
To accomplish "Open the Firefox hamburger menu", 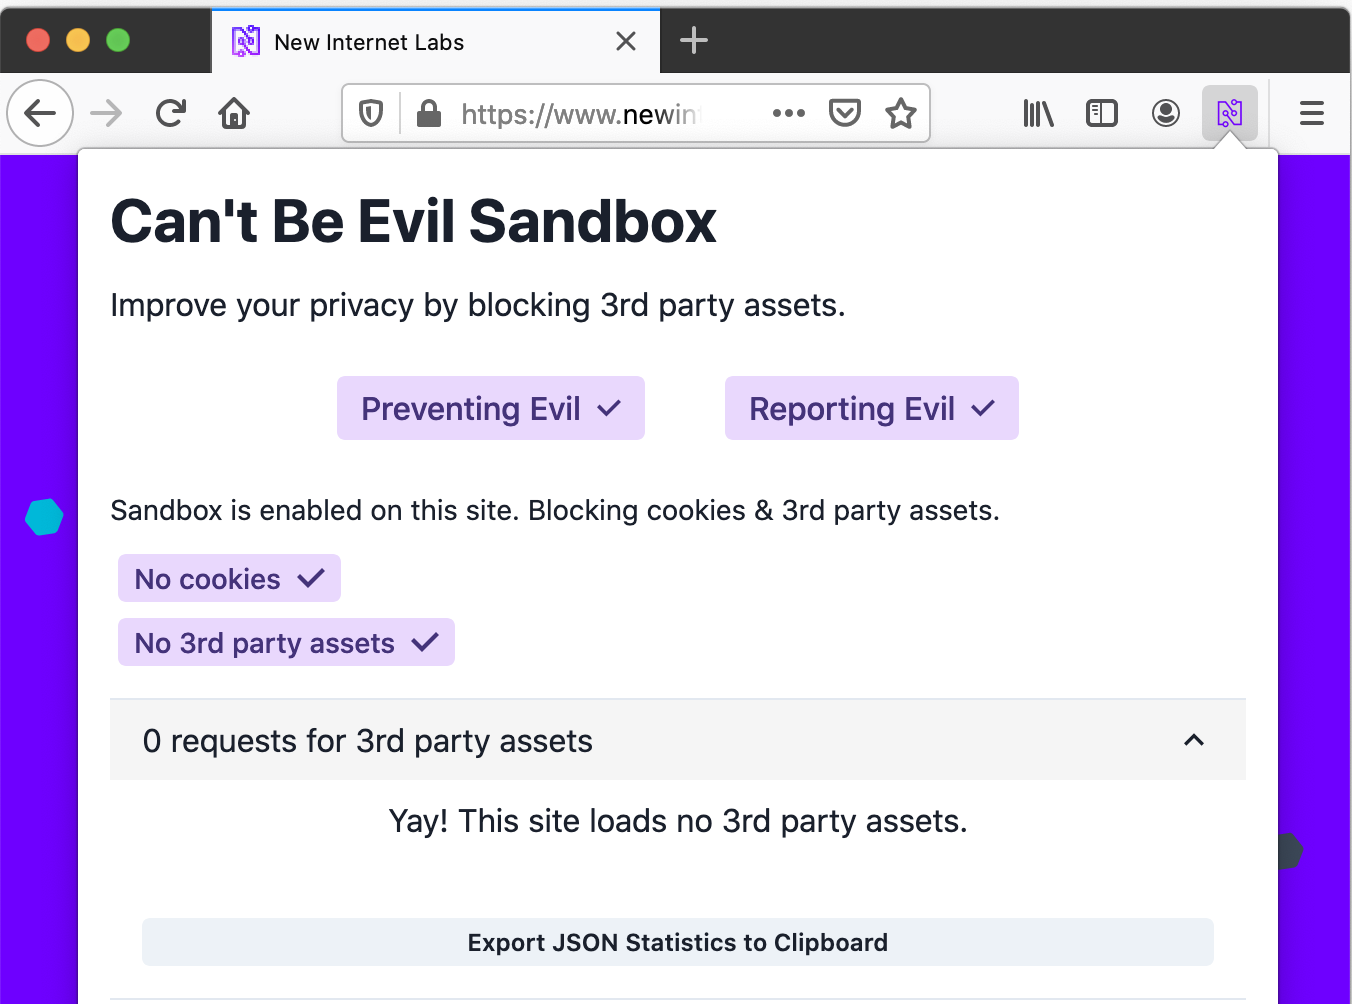I will coord(1311,113).
